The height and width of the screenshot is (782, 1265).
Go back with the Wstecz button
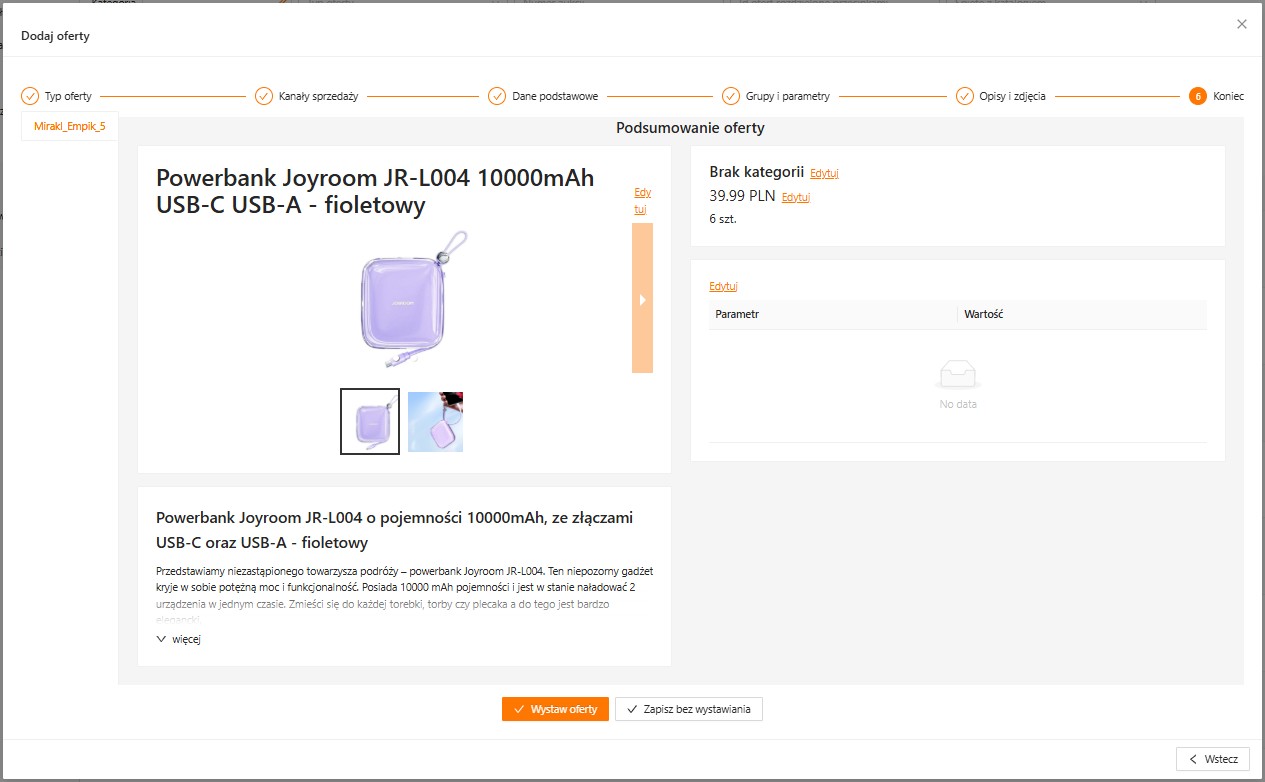click(x=1213, y=759)
